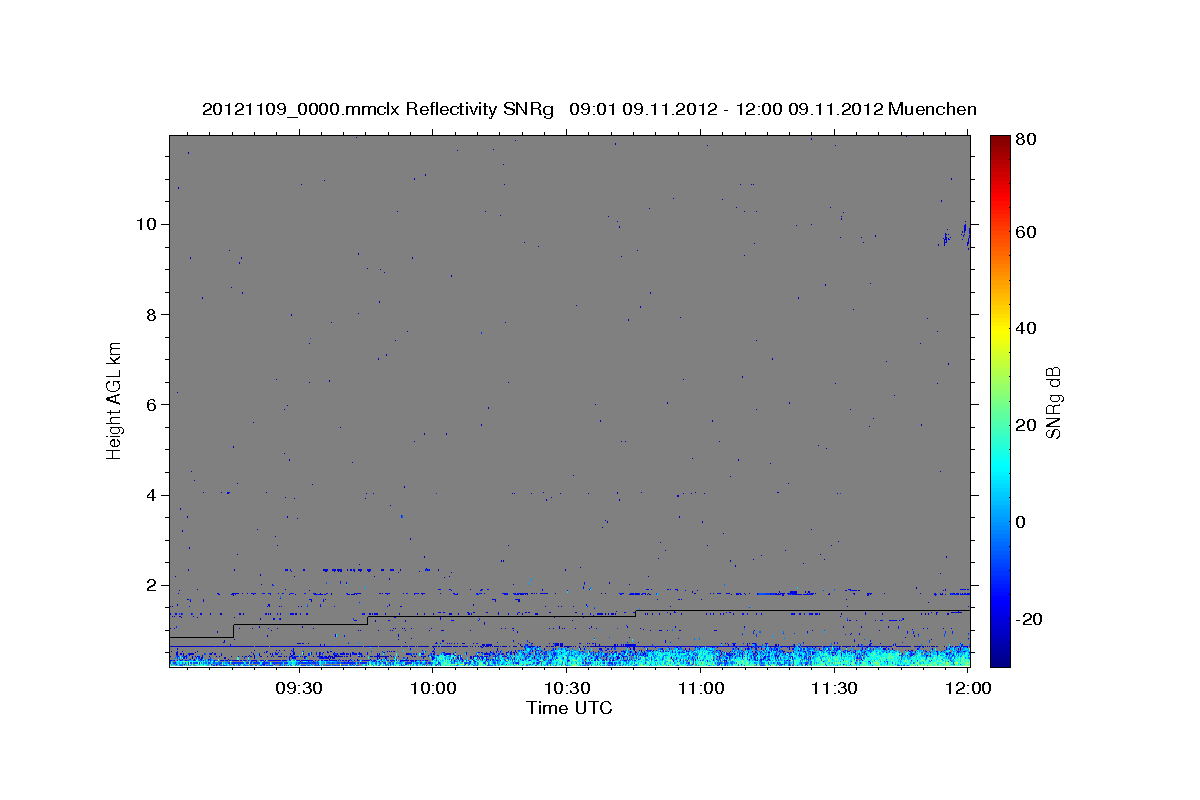This screenshot has height=800, width=1200.
Task: Click the 'Time UTC' axis label
Action: tap(569, 708)
